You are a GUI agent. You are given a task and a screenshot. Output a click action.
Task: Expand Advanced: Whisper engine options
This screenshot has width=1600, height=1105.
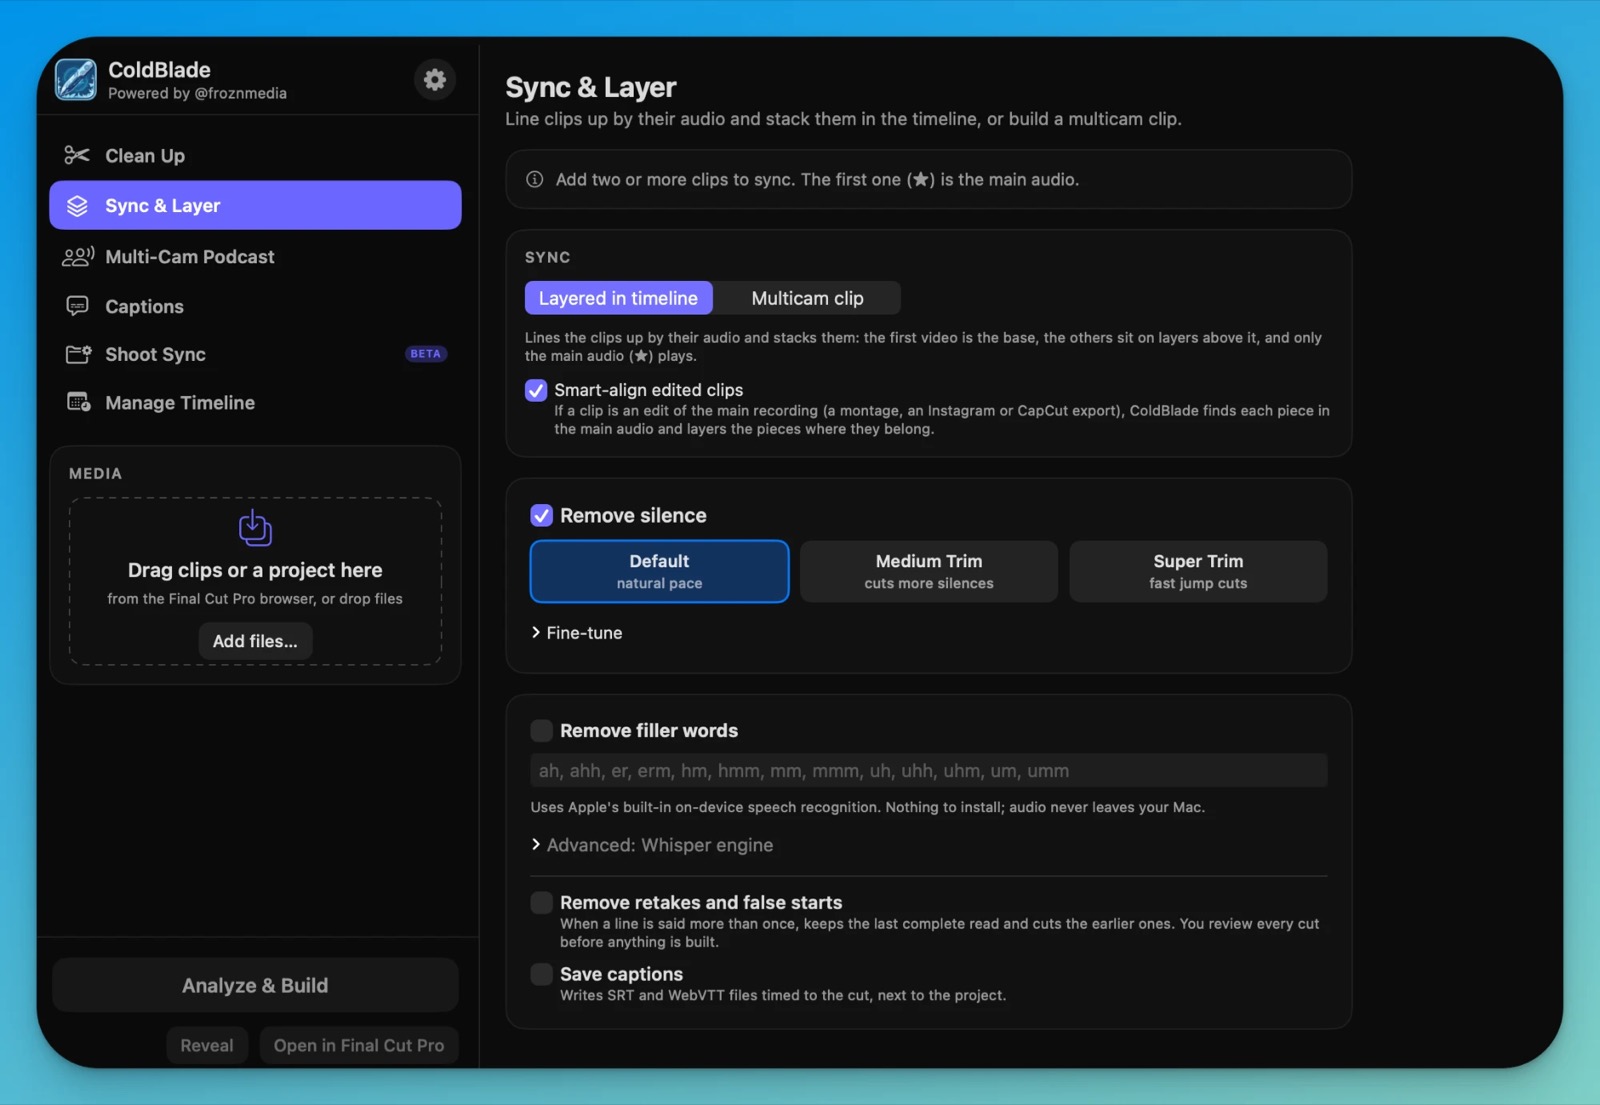(x=652, y=845)
